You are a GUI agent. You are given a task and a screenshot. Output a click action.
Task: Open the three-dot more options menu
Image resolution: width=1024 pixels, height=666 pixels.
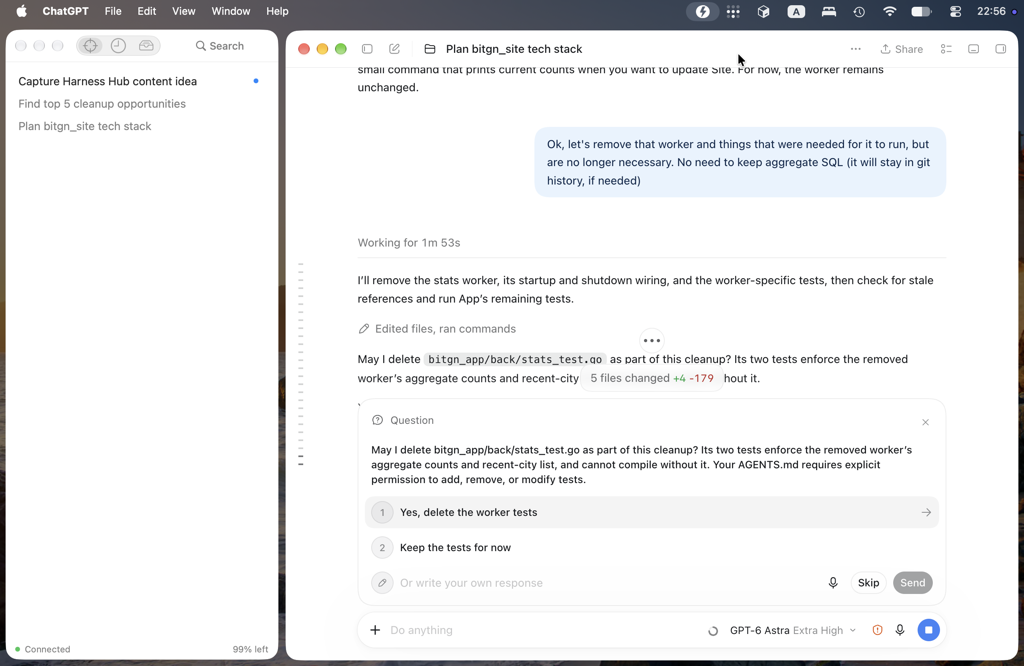[x=856, y=49]
